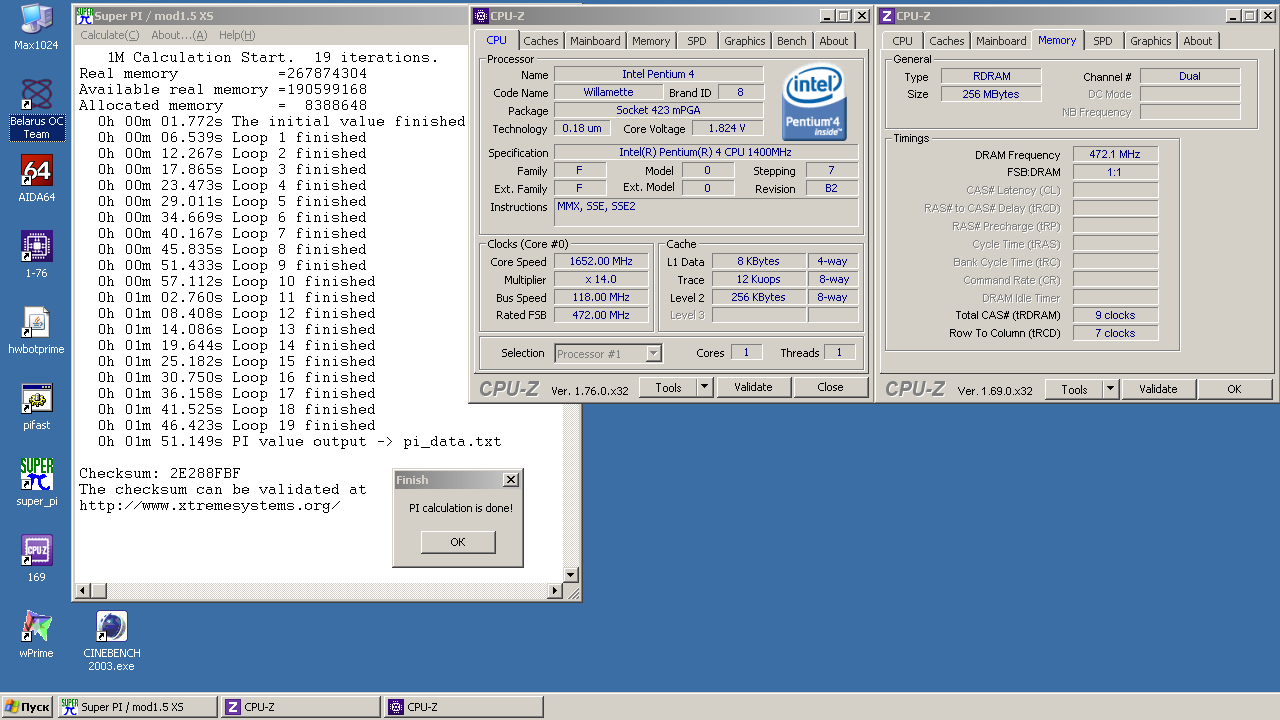1280x720 pixels.
Task: Click OK button in right CPU-Z window
Action: click(x=1234, y=389)
